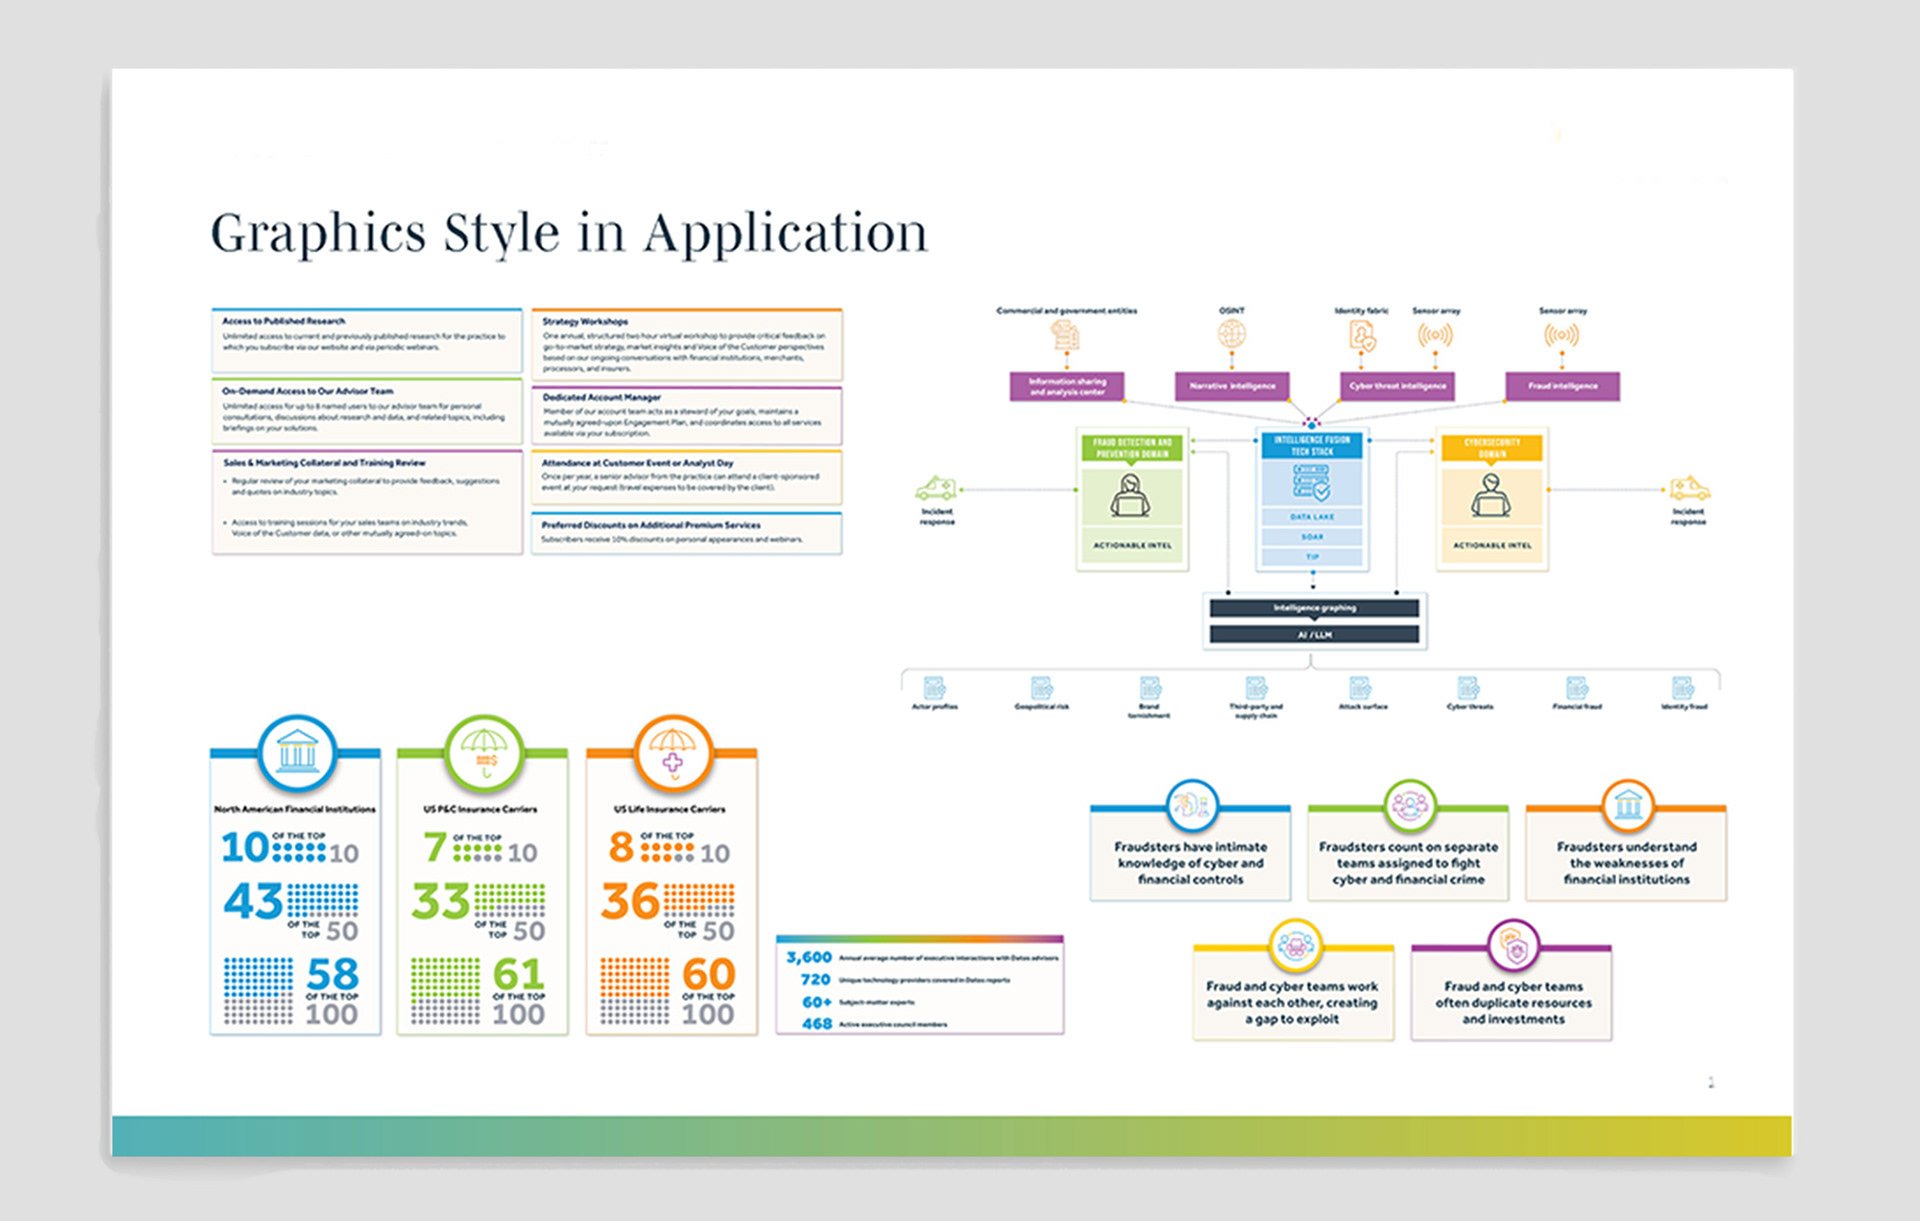Click the server shield icon in Tech Stack
Viewport: 1920px width, 1221px height.
[1312, 483]
